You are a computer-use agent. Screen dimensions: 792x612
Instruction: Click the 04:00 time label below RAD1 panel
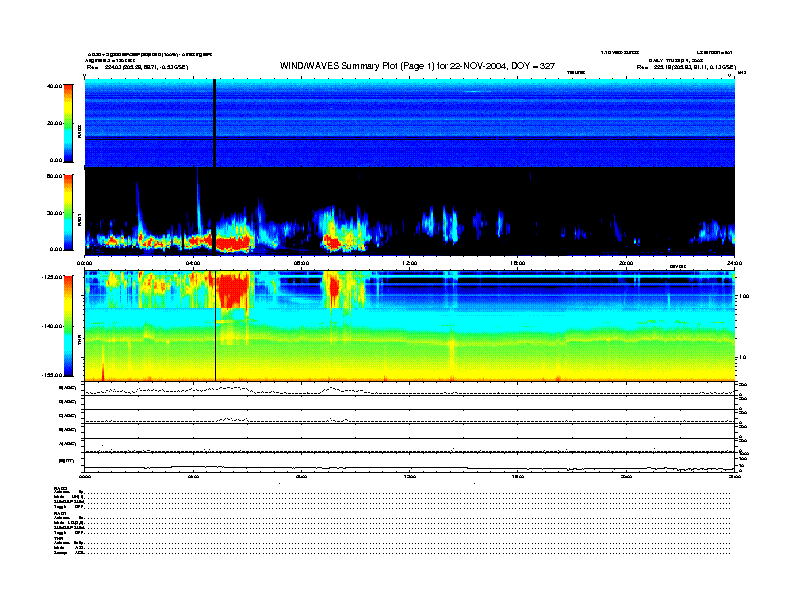click(194, 263)
